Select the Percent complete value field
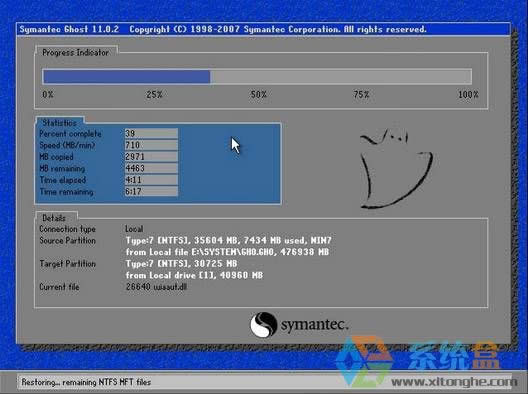The width and height of the screenshot is (528, 394). 151,133
